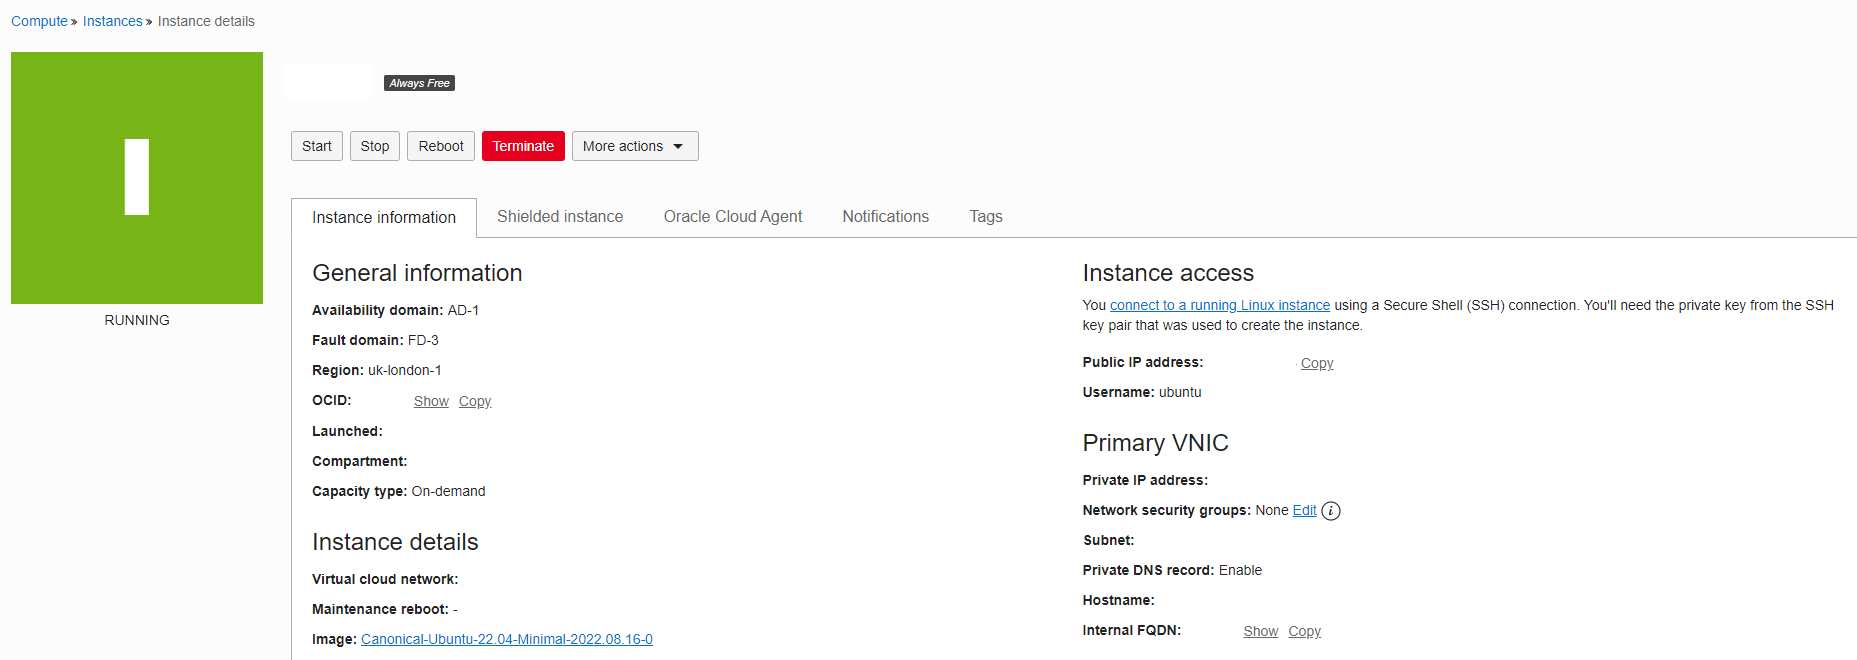Click the green instance status image
This screenshot has width=1857, height=660.
[137, 178]
